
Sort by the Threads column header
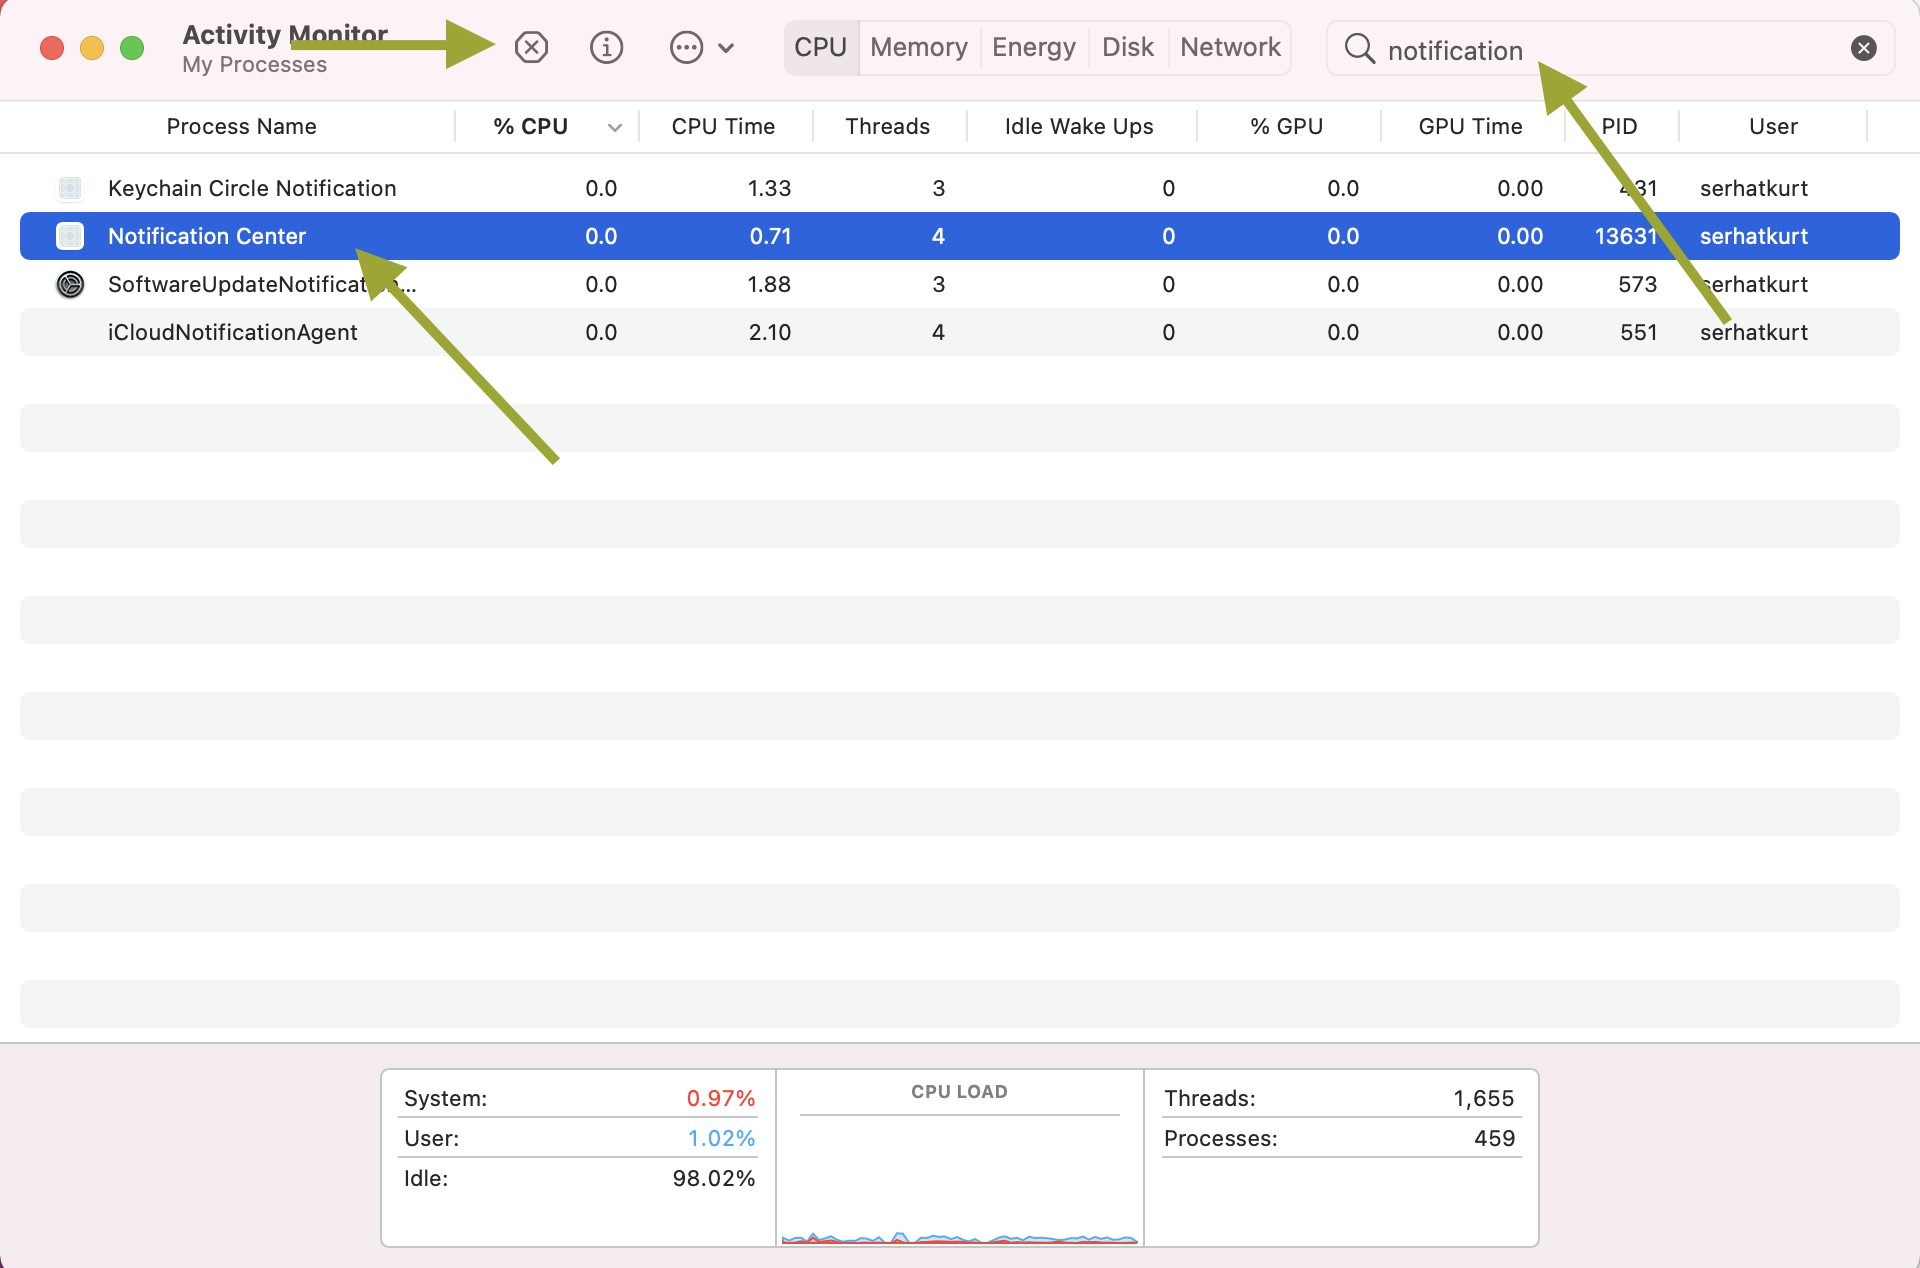coord(888,126)
